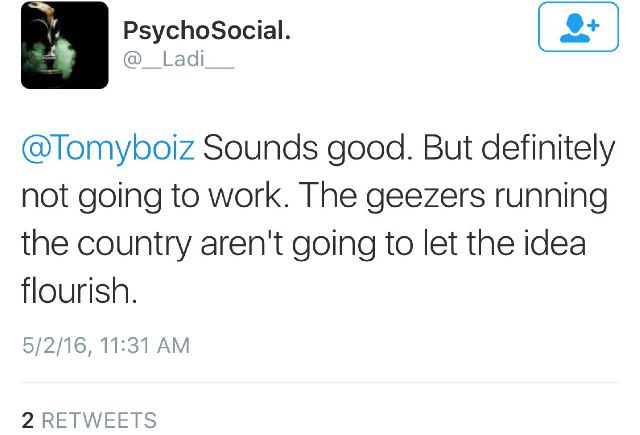Click the follow user icon button

click(578, 27)
